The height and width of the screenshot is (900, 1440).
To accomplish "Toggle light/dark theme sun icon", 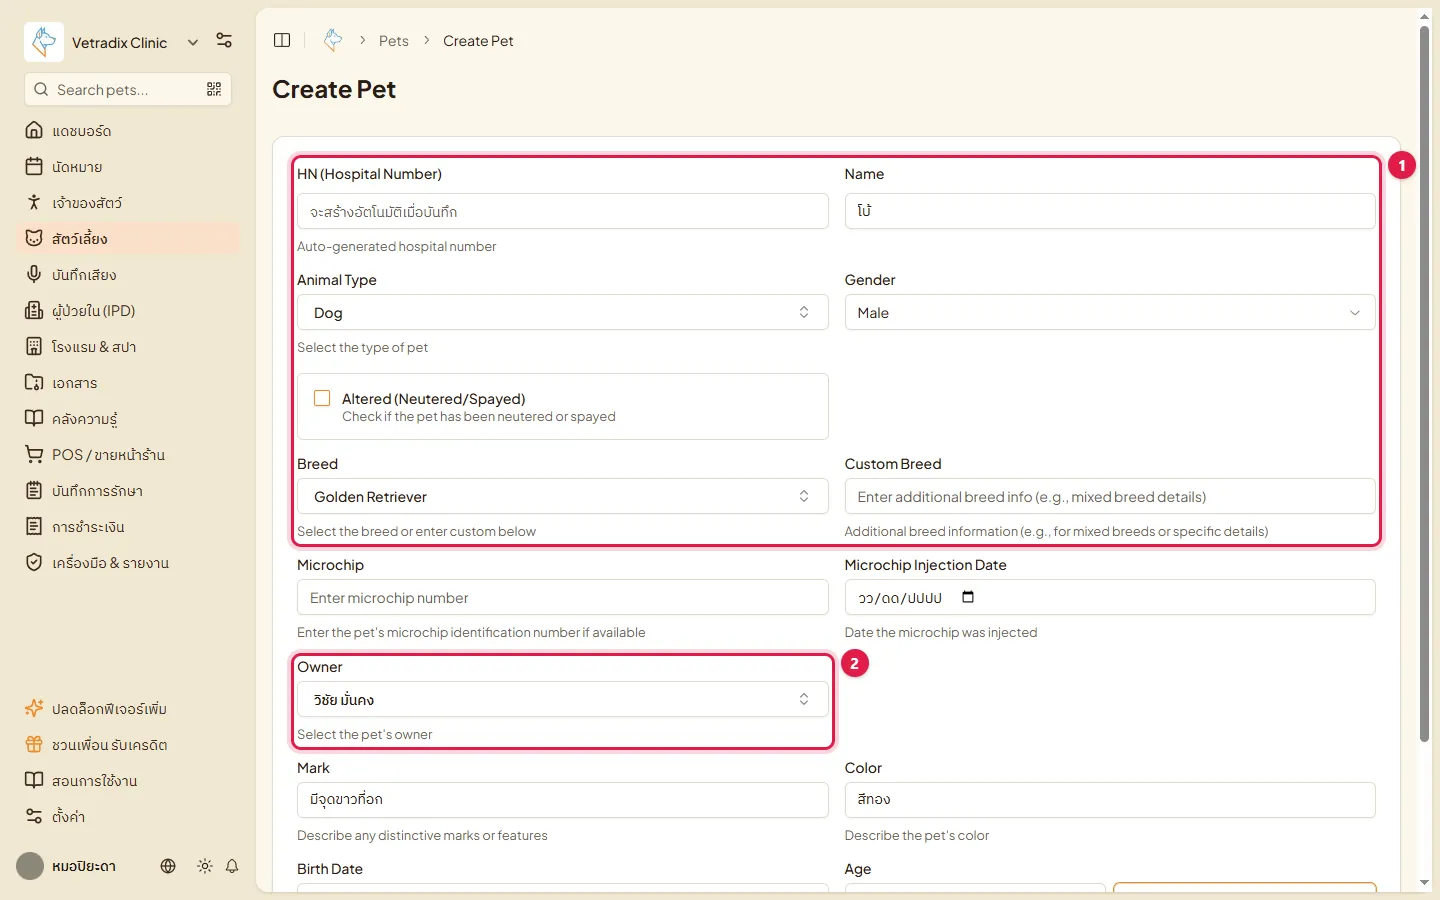I will click(x=205, y=866).
